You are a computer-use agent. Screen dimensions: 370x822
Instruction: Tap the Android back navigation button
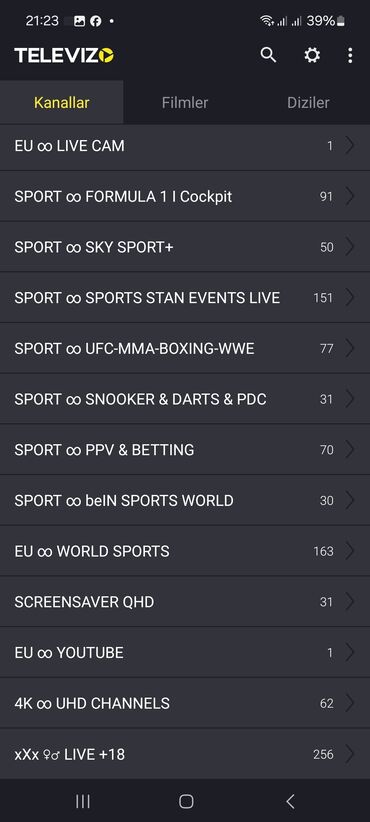coord(290,801)
